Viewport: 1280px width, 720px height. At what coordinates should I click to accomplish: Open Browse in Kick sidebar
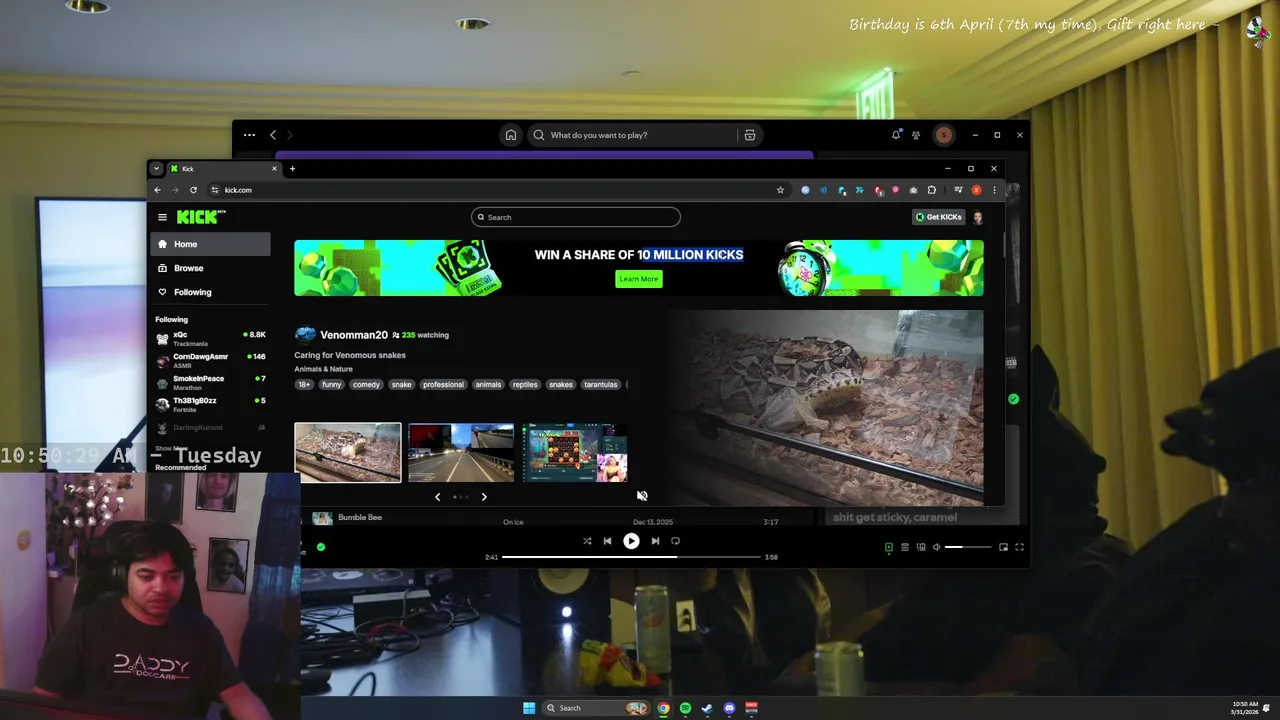210,268
